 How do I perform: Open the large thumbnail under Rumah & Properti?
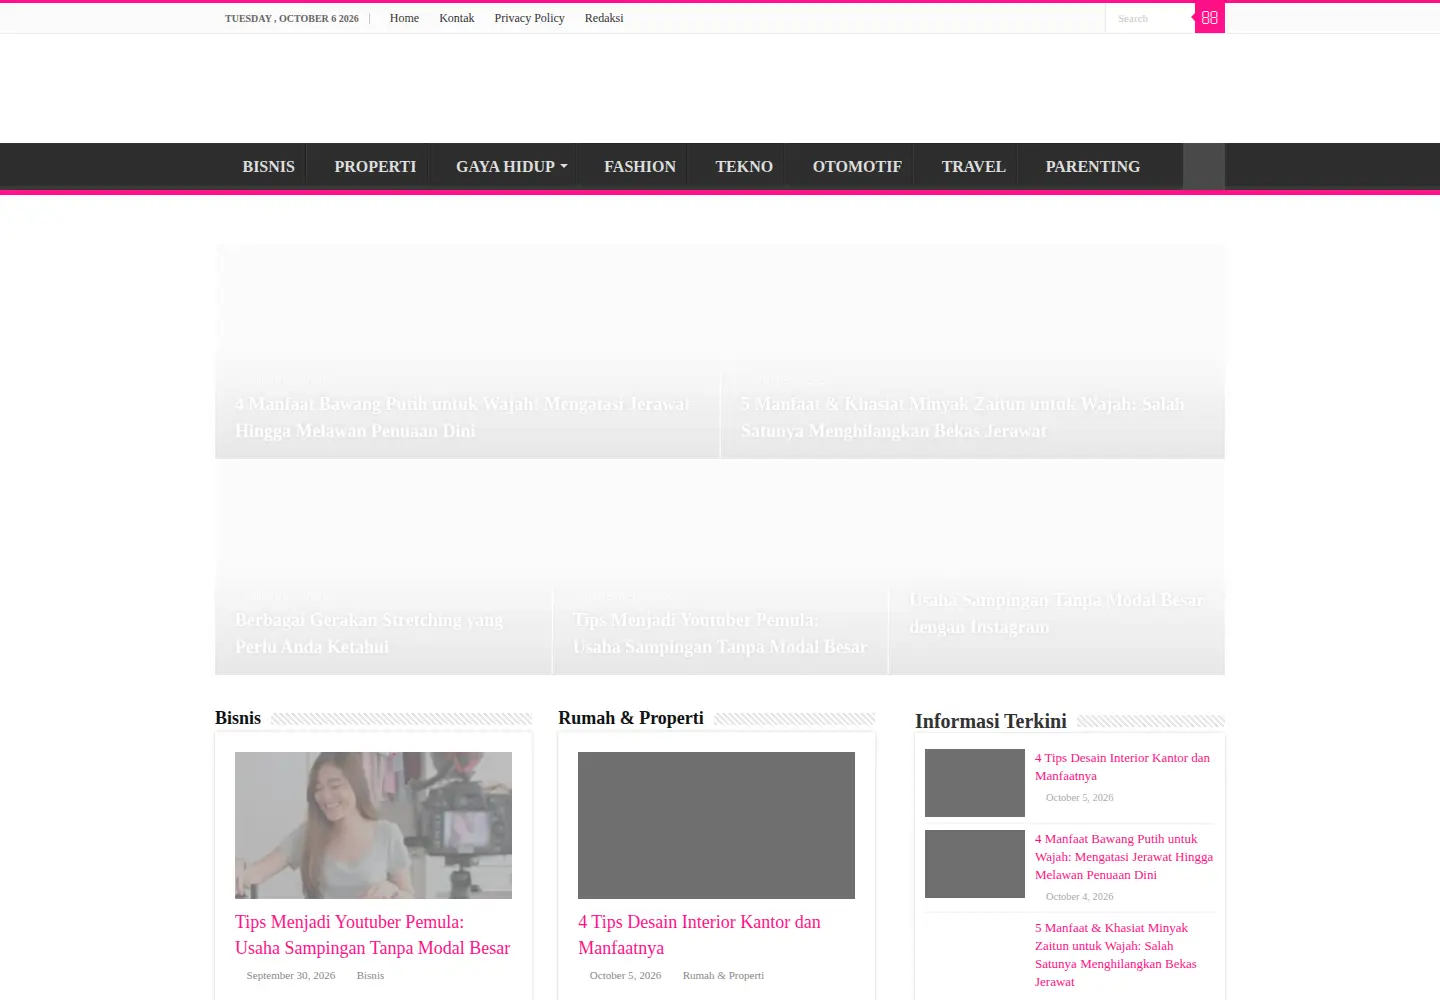point(716,825)
